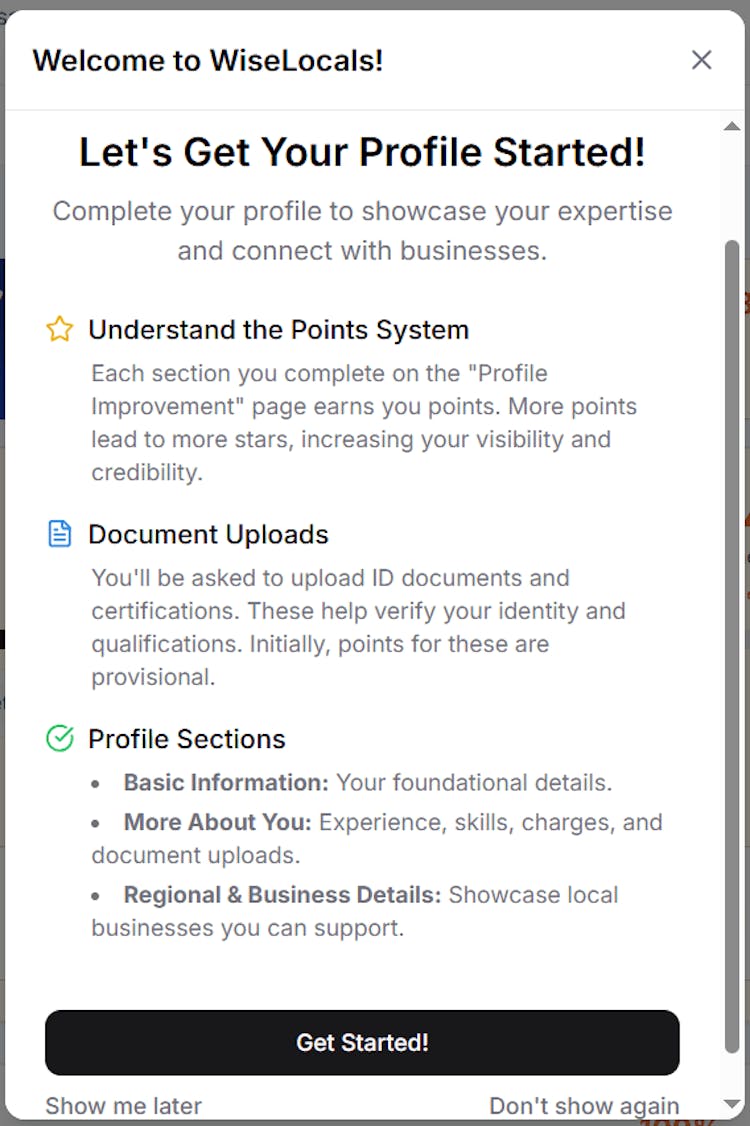Select the Understand the Points System heading

(278, 329)
